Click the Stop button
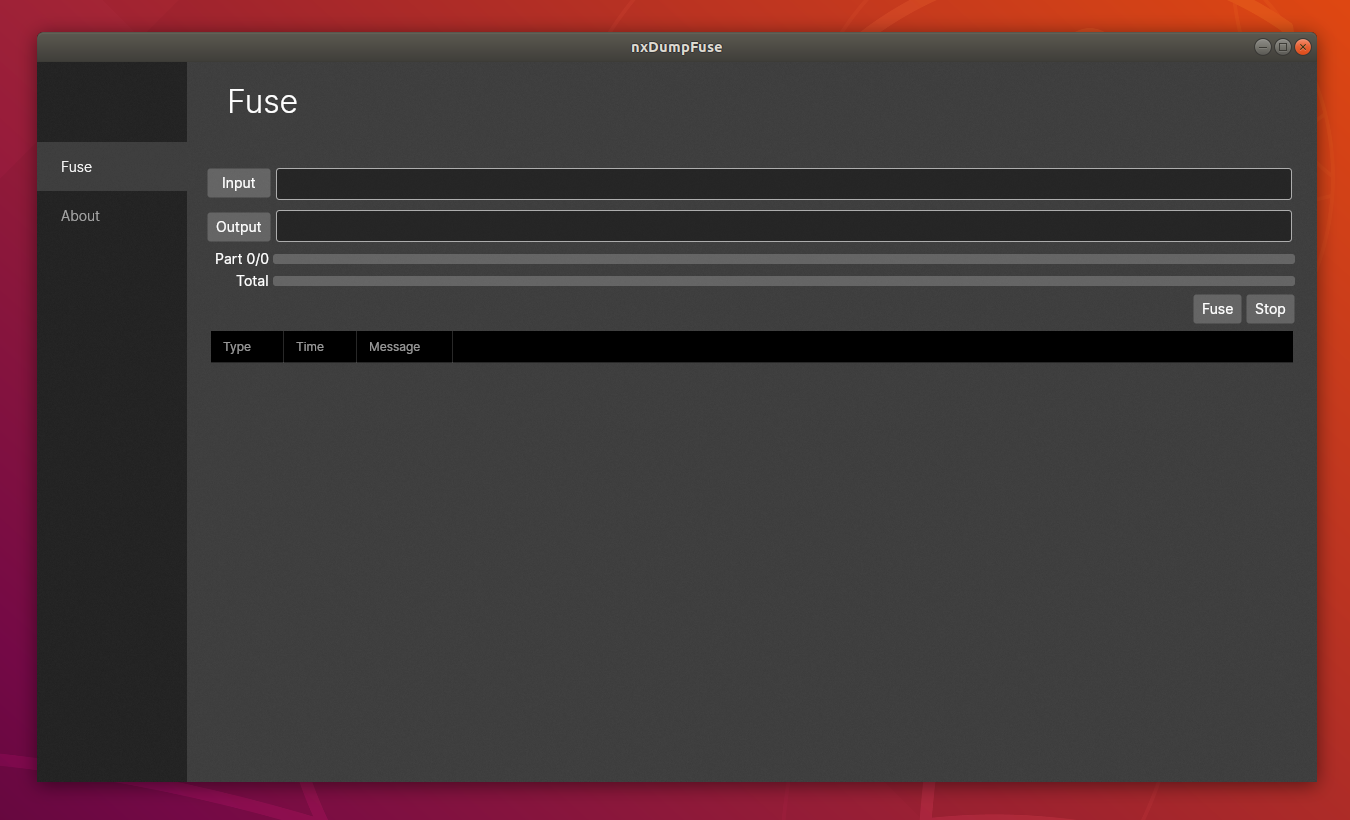 (1270, 309)
